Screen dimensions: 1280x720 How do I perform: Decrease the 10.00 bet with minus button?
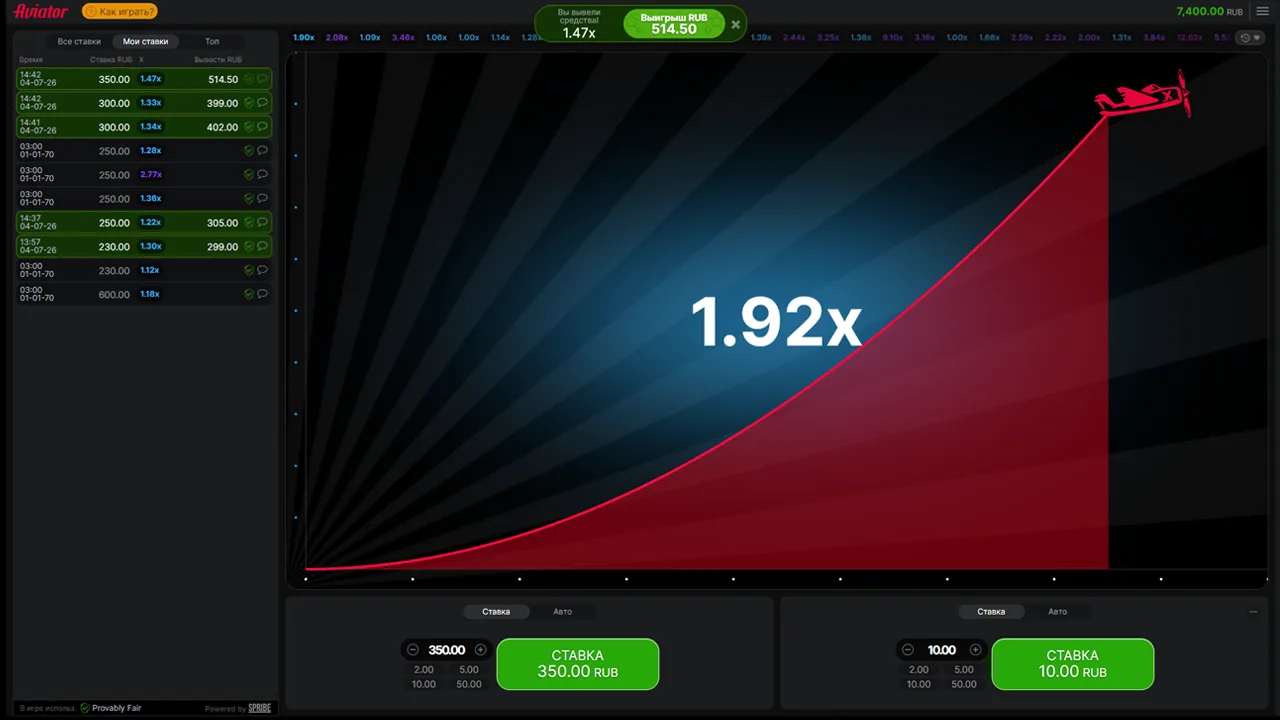908,650
